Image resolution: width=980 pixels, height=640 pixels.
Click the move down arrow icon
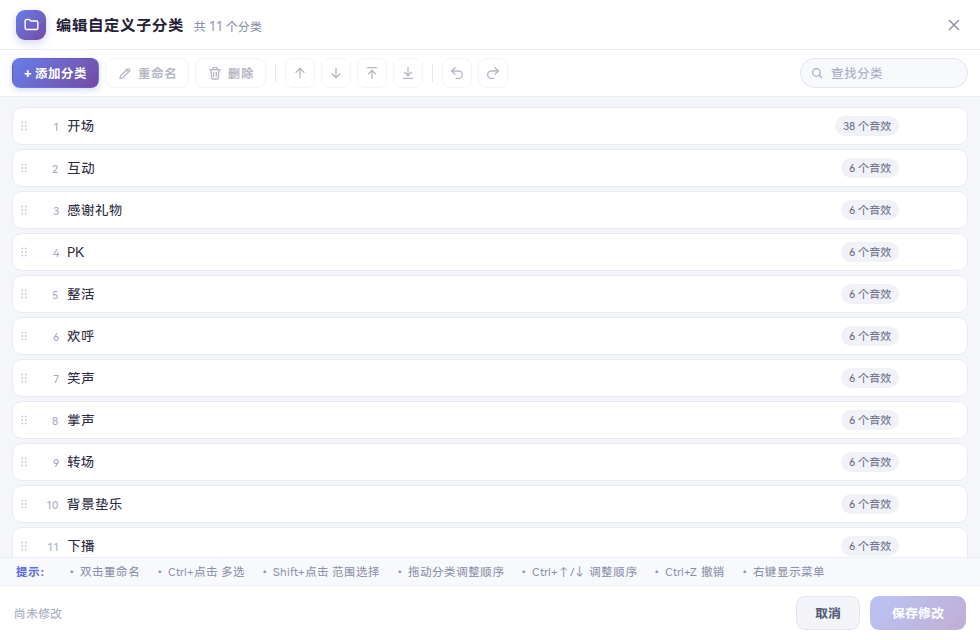(x=336, y=73)
